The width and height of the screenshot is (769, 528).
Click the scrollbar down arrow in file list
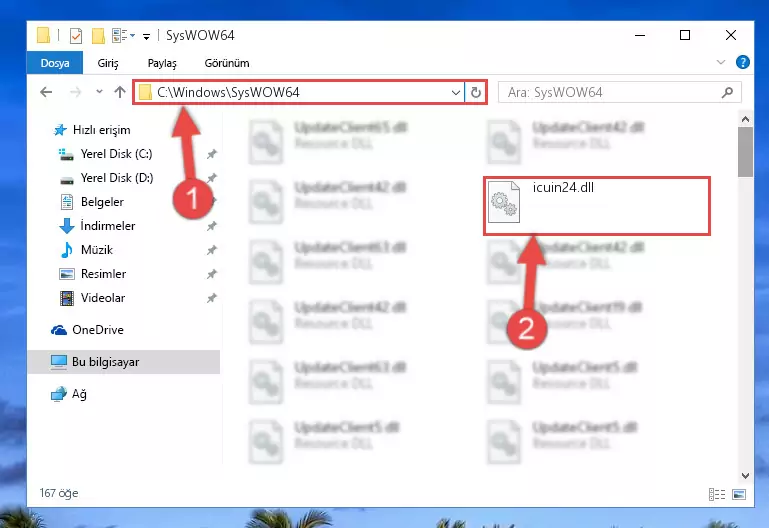click(745, 476)
